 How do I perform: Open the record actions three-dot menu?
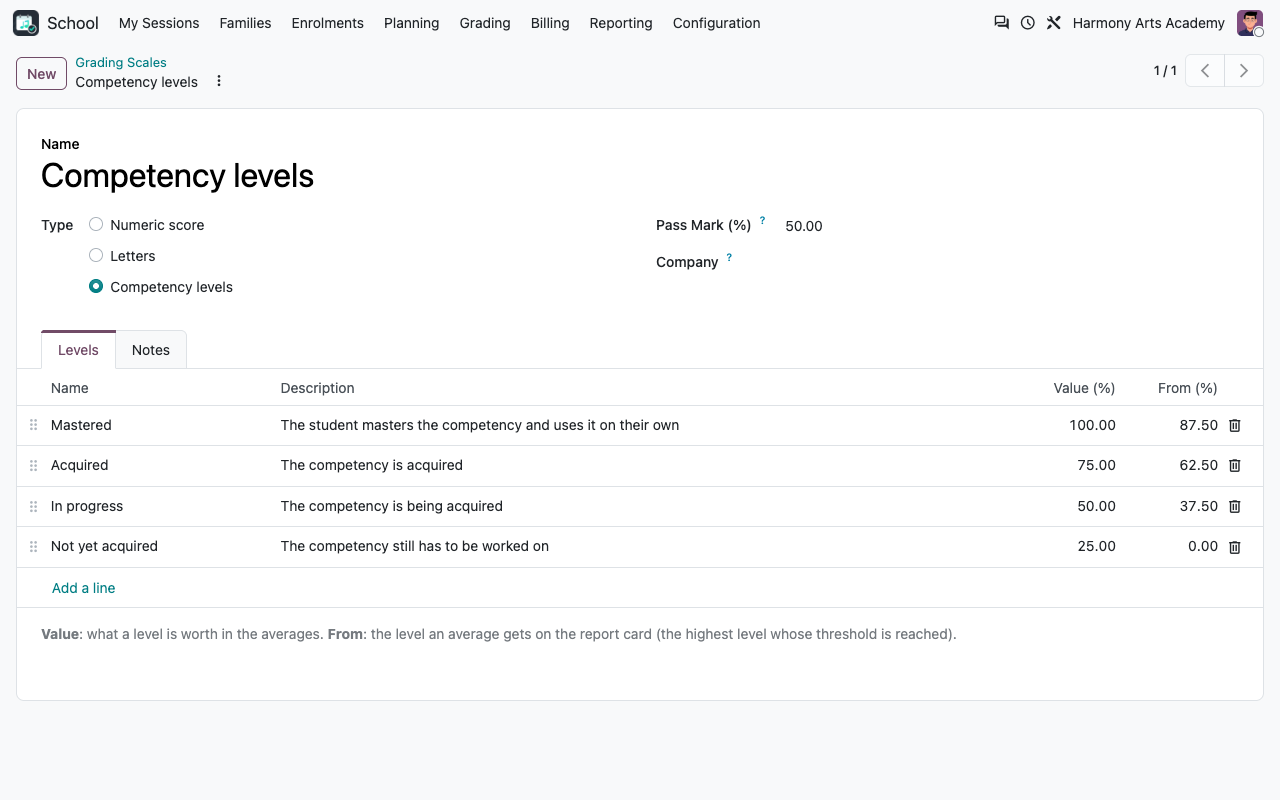(219, 81)
